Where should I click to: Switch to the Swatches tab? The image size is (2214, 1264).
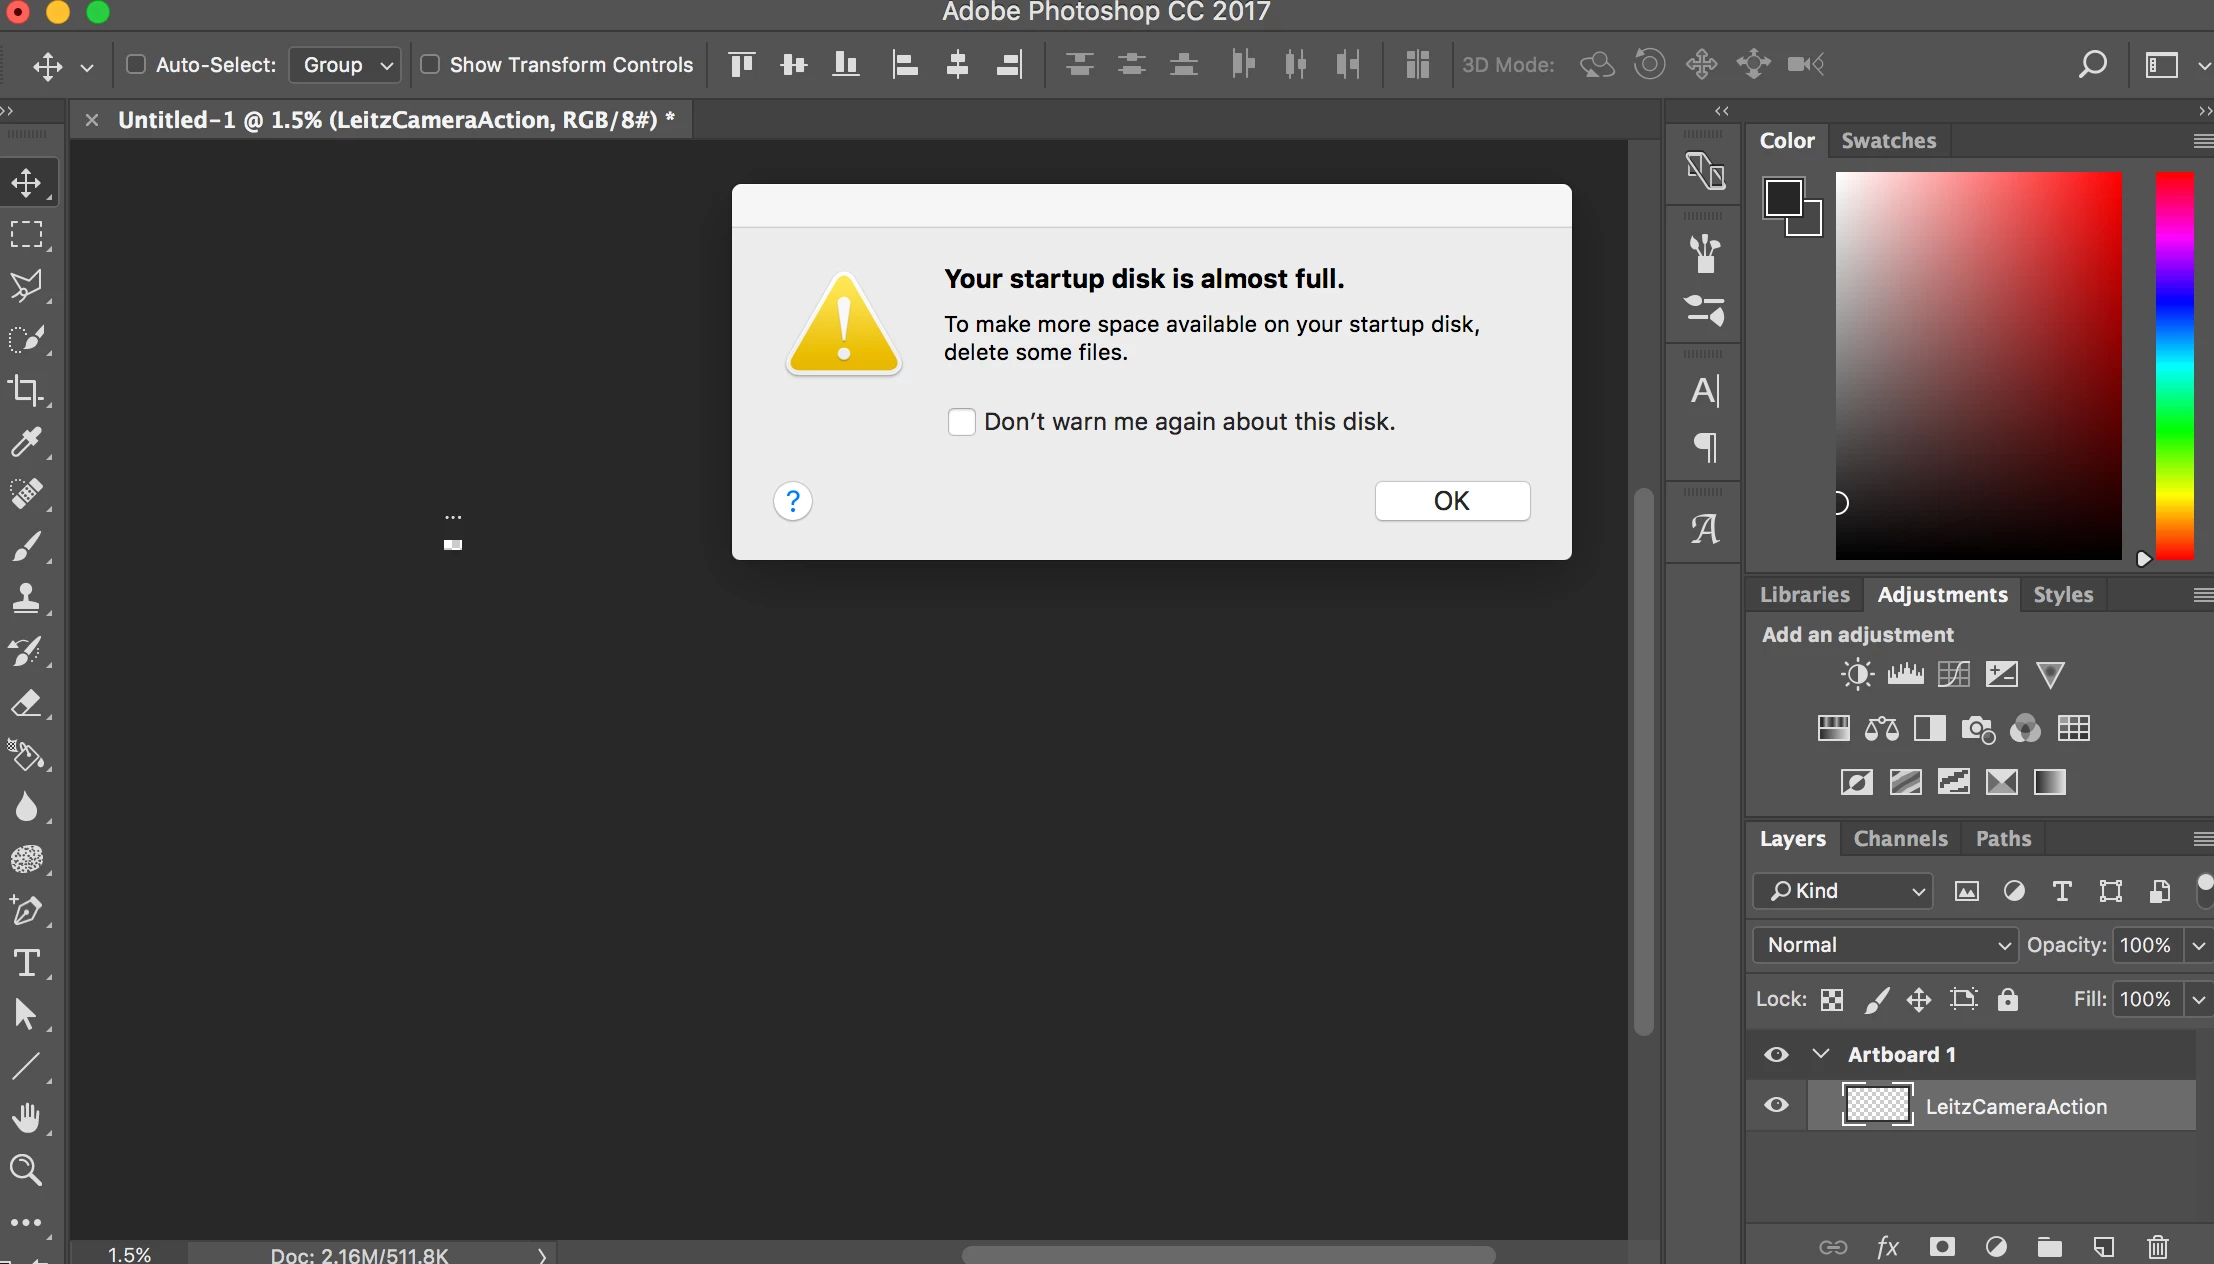click(x=1888, y=141)
